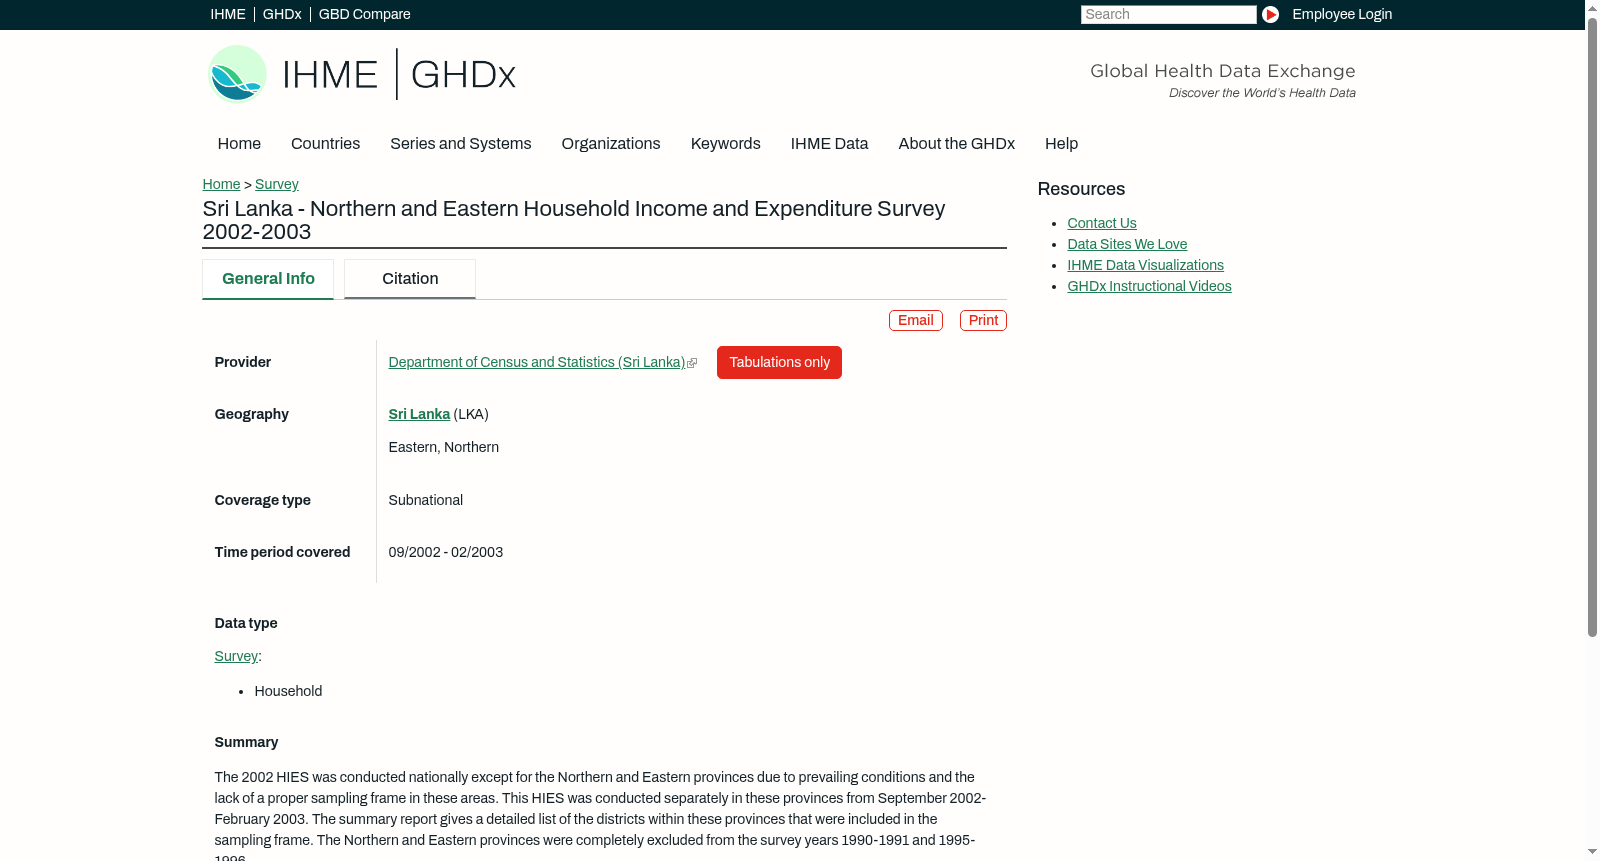Open the Help menu item
The height and width of the screenshot is (861, 1600).
point(1062,144)
